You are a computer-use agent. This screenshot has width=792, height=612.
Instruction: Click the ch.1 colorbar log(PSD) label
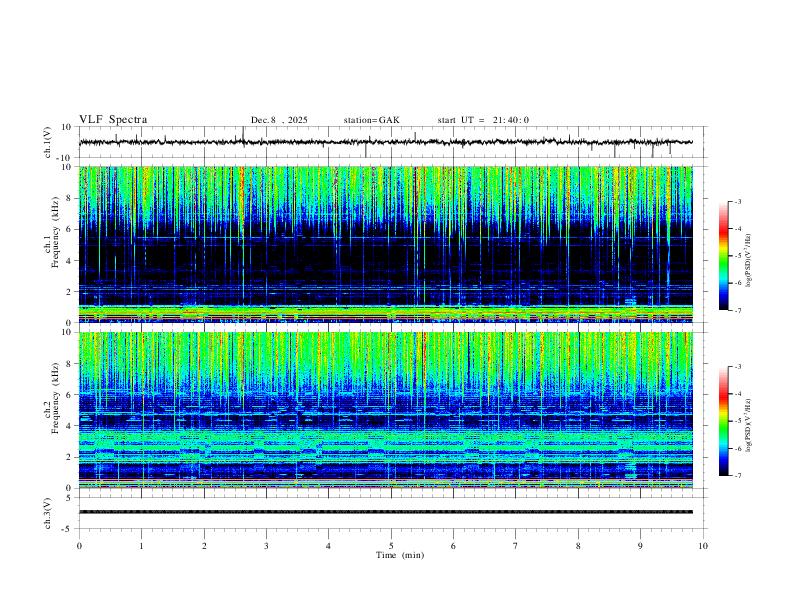pyautogui.click(x=749, y=261)
